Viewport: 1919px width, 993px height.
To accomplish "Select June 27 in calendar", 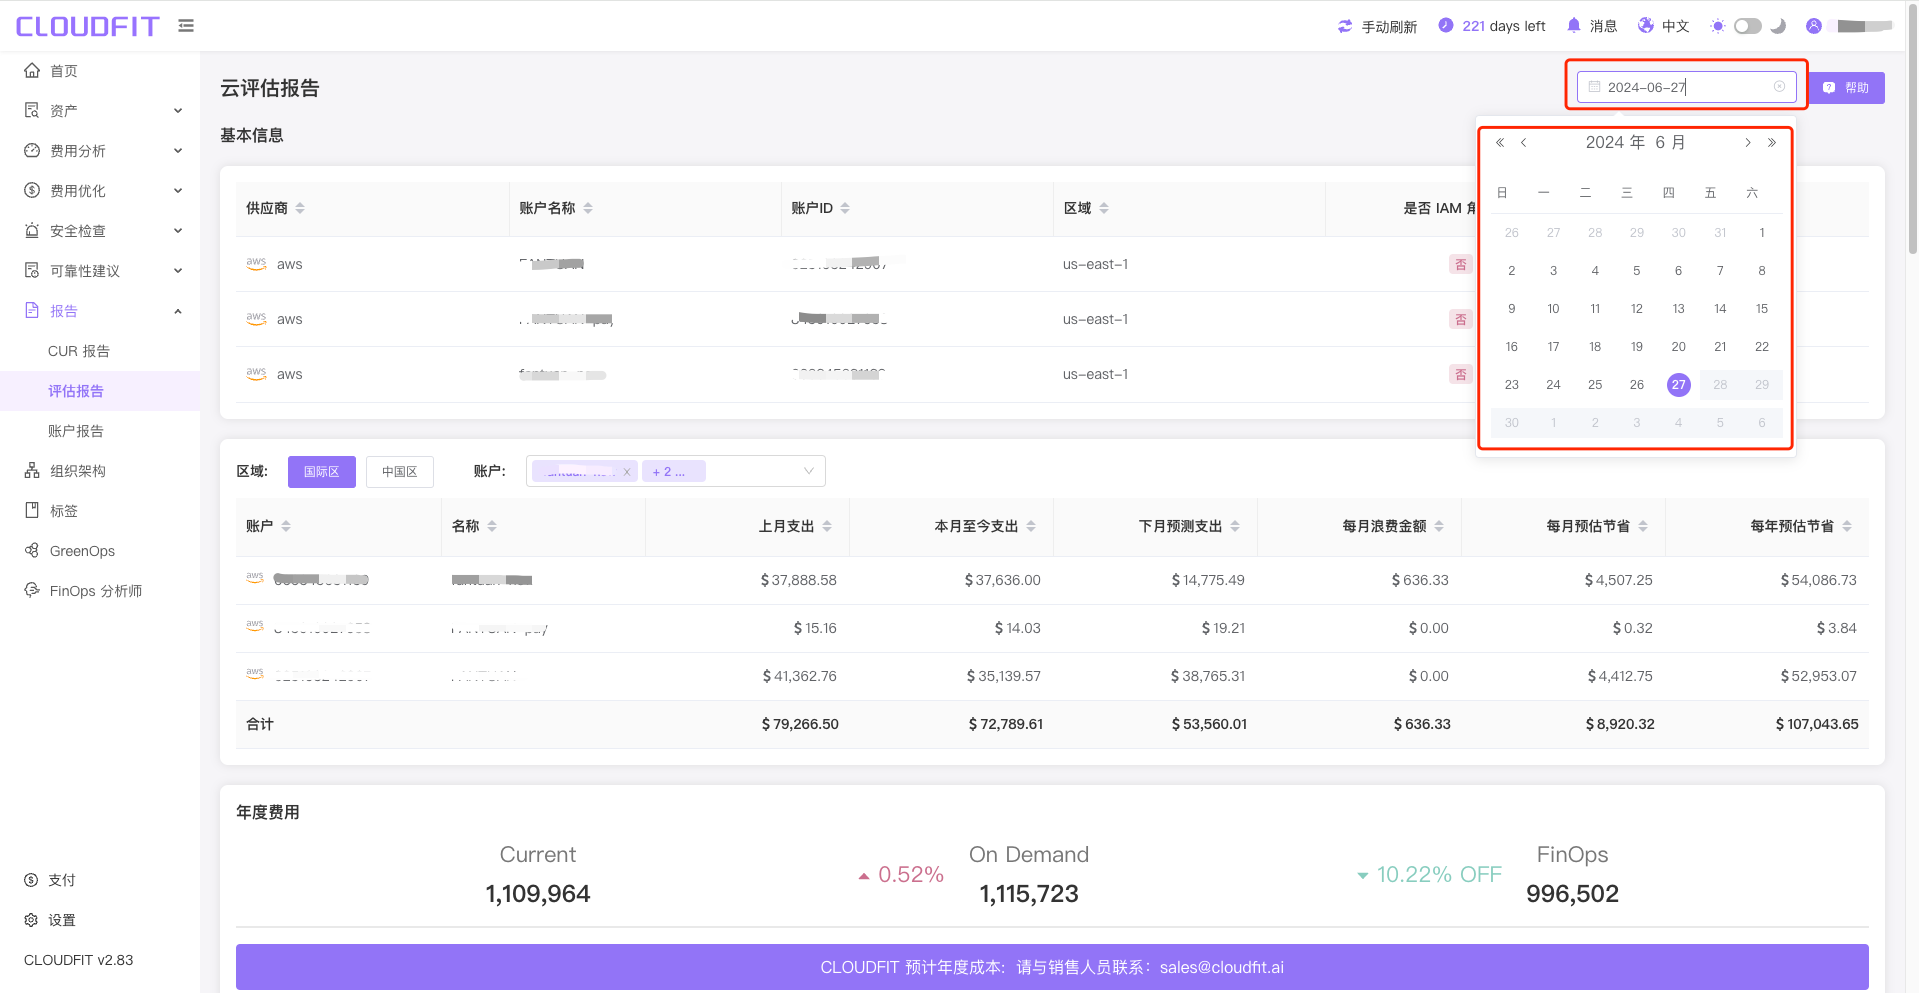I will (x=1678, y=385).
